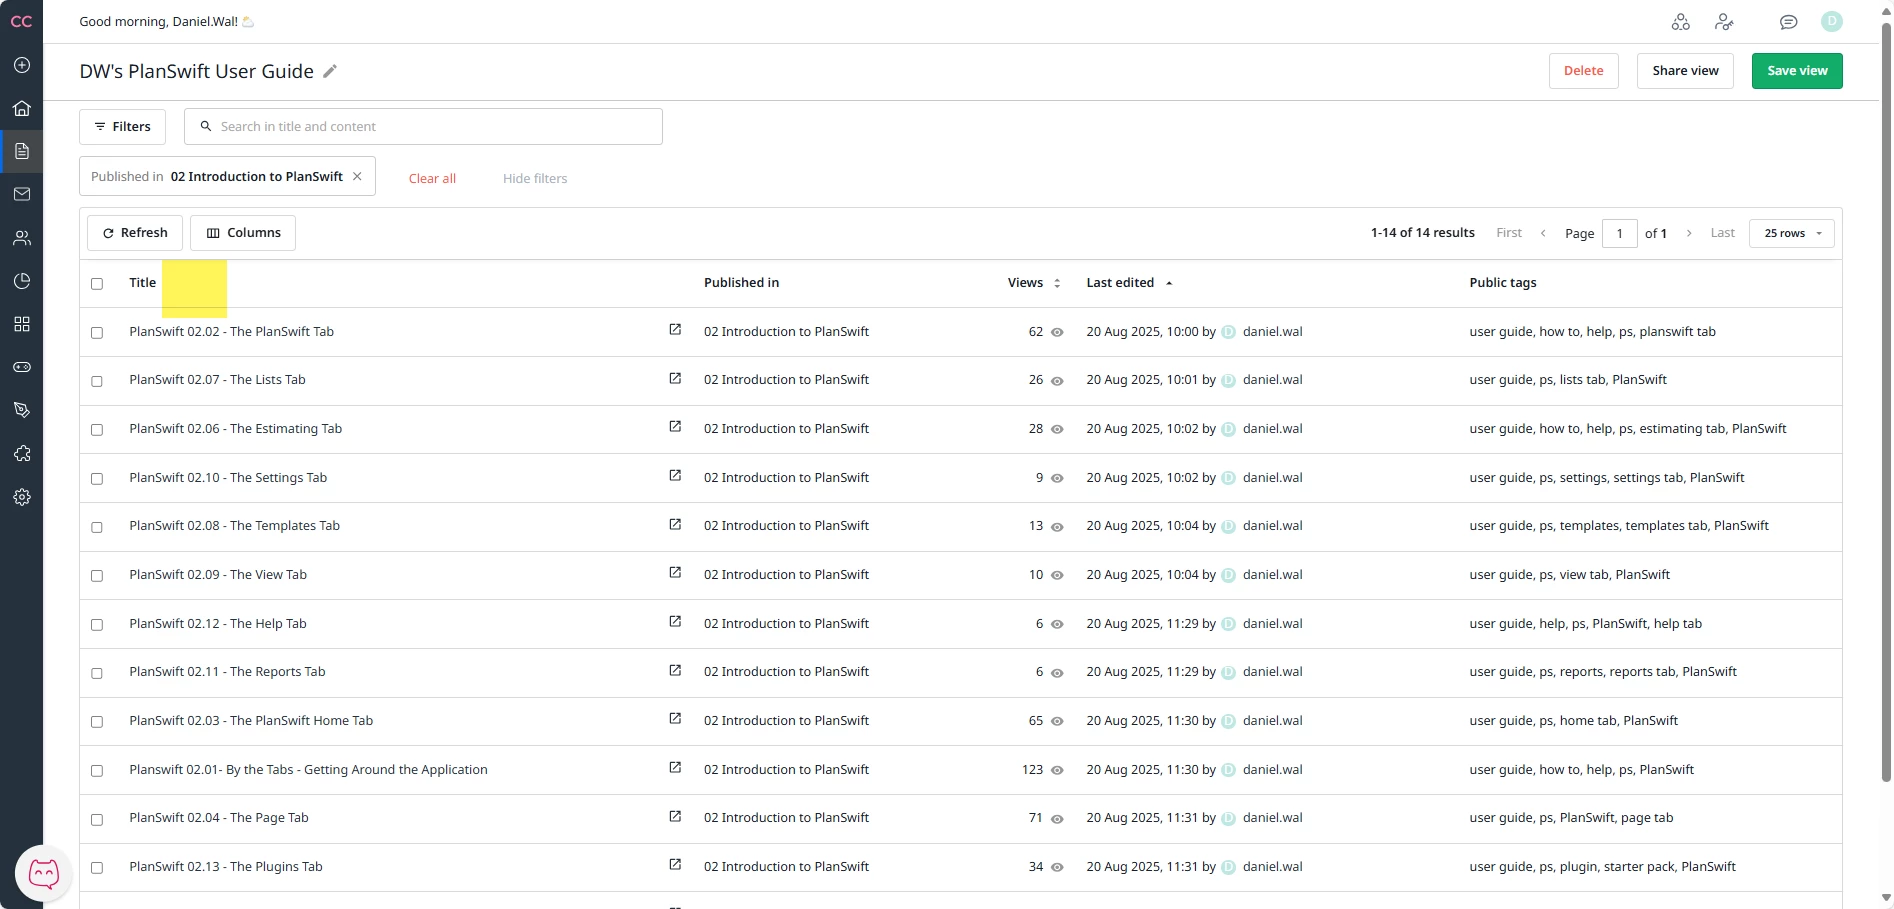The height and width of the screenshot is (909, 1894).
Task: Open the documents page icon in sidebar
Action: [22, 151]
